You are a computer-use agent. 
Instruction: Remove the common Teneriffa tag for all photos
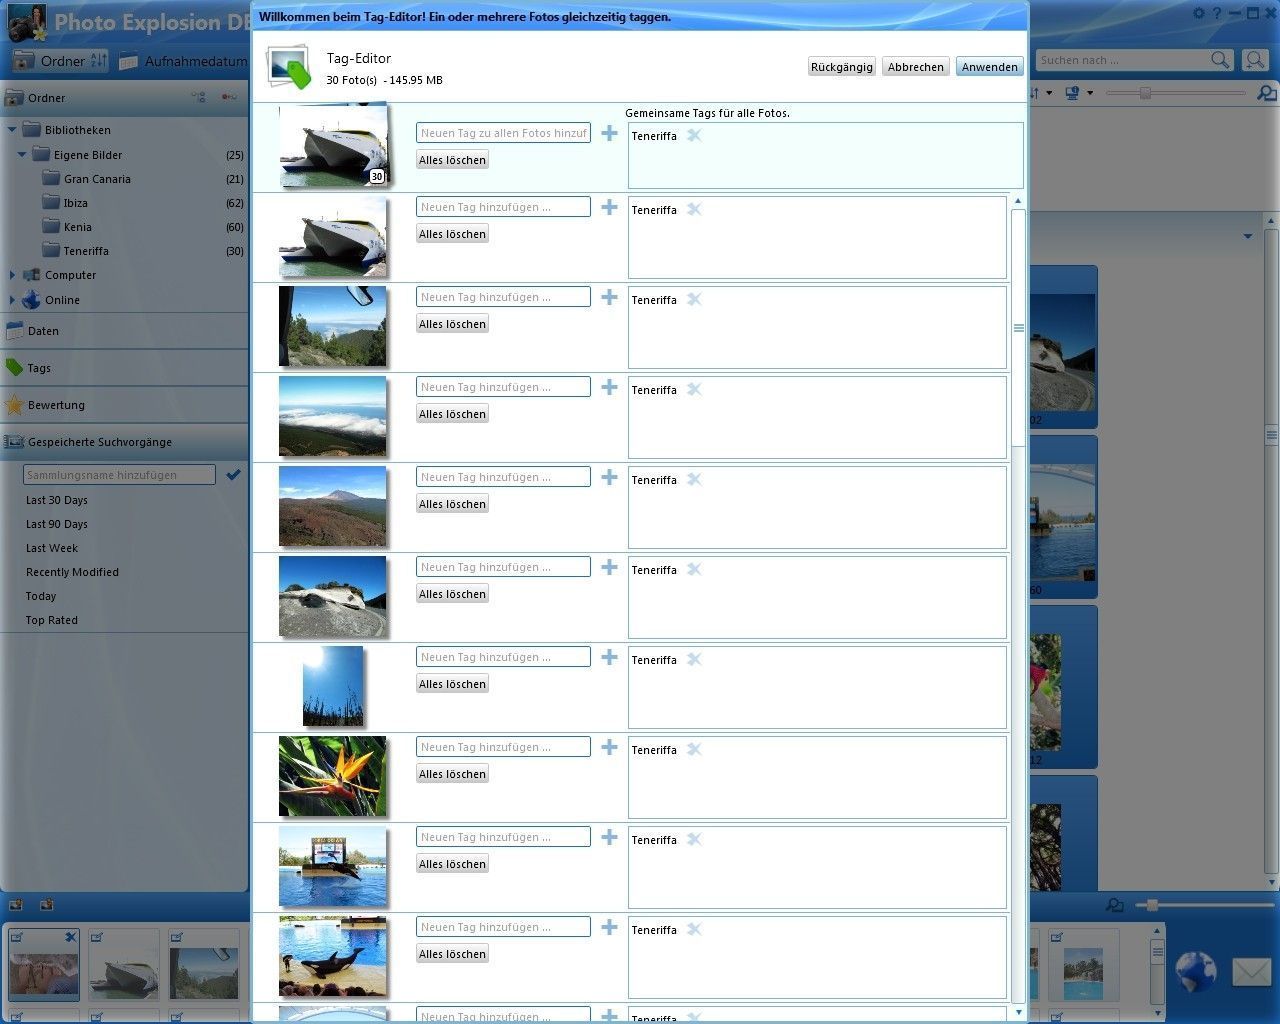click(694, 136)
